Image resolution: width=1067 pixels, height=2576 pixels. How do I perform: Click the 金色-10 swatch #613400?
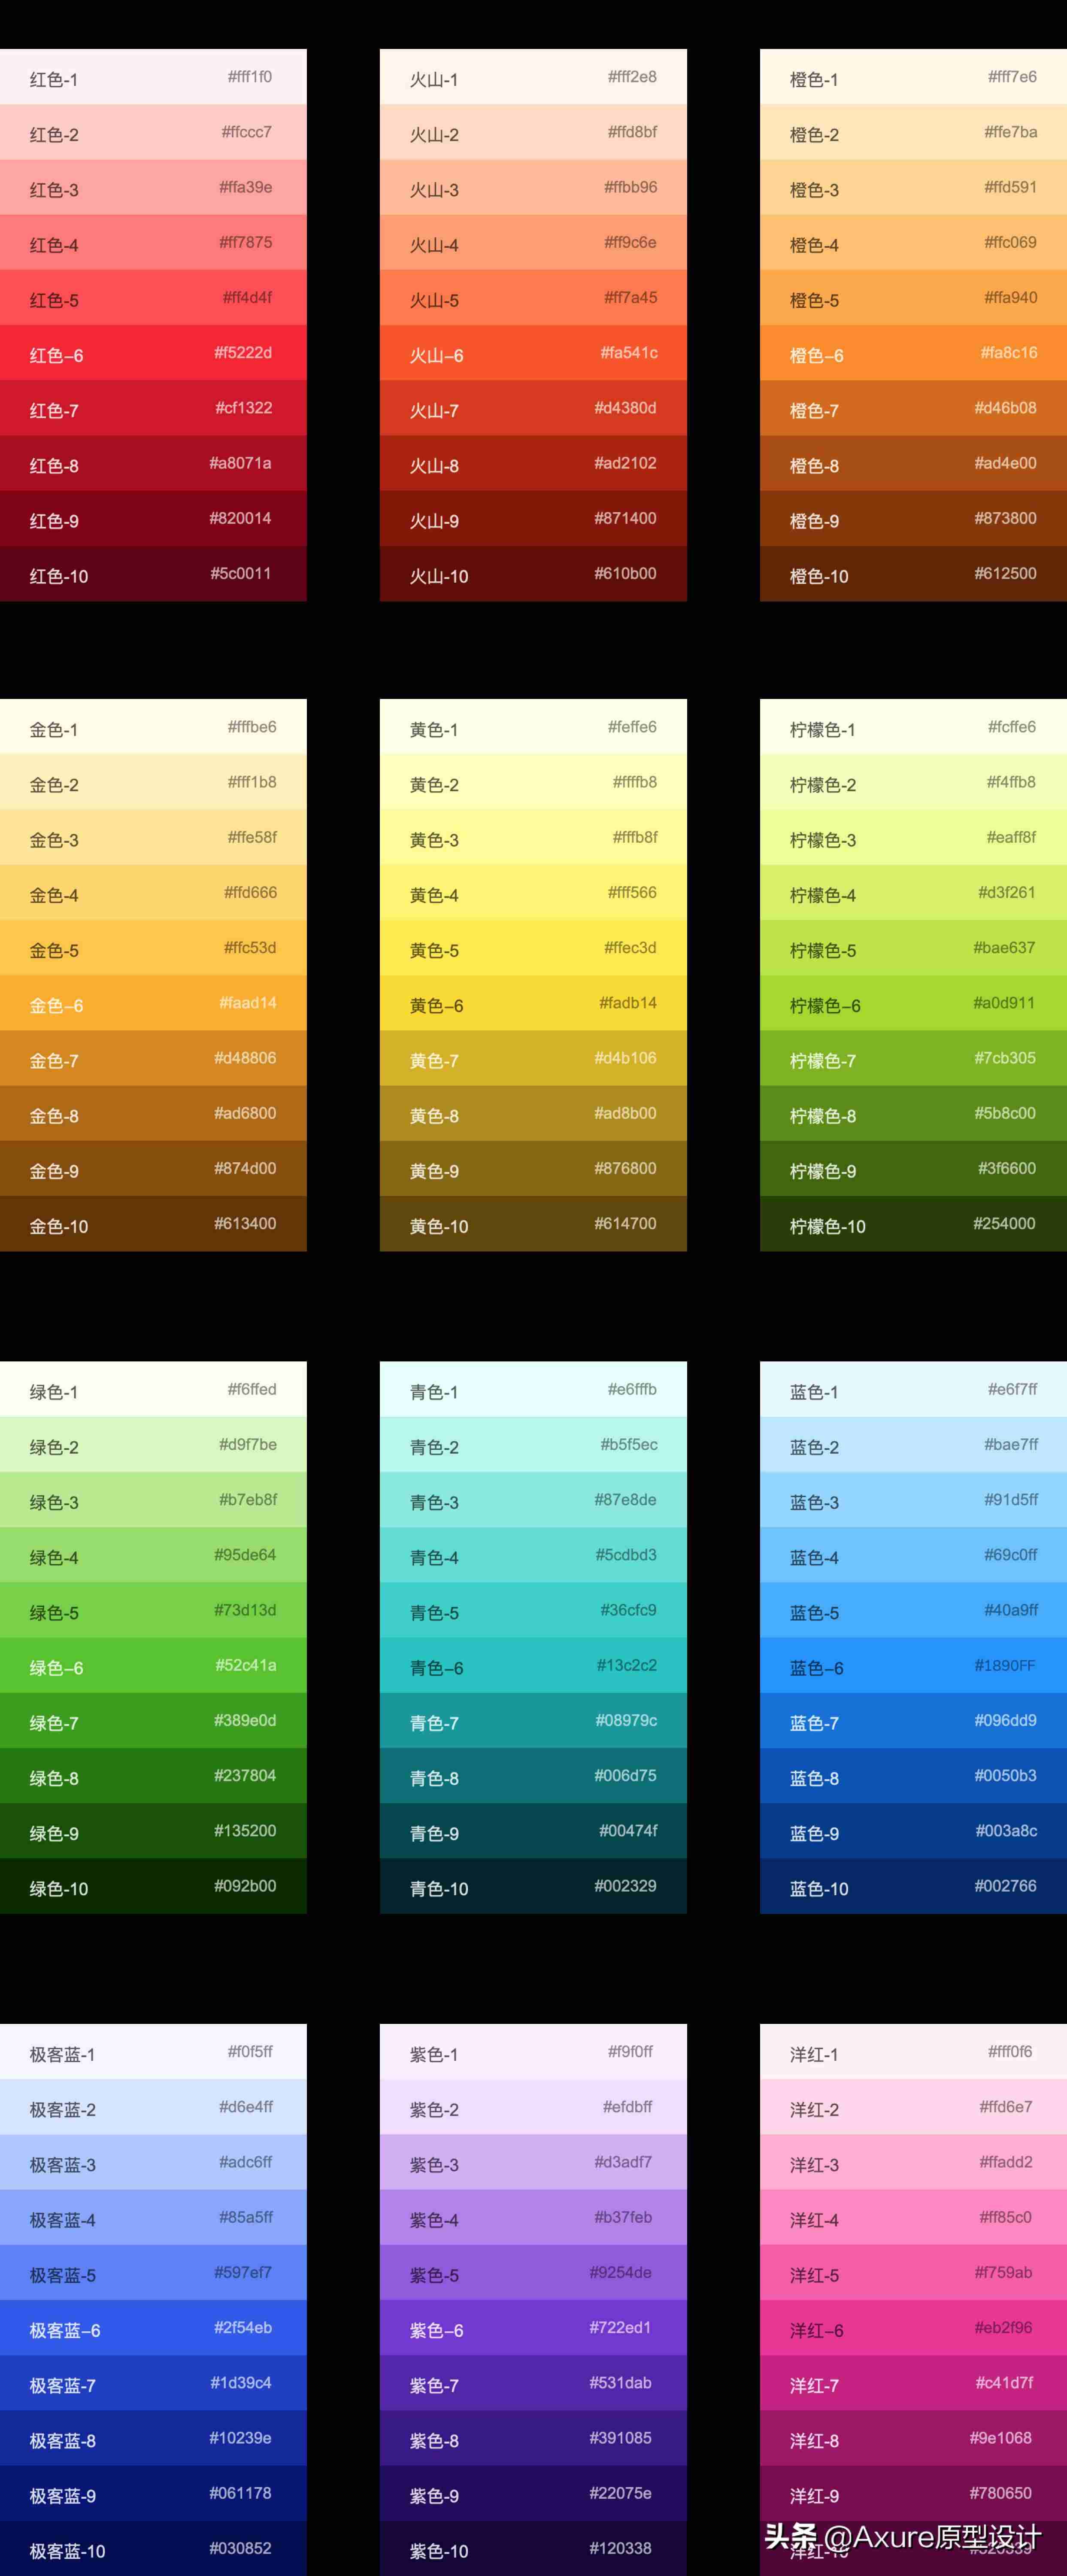153,1224
